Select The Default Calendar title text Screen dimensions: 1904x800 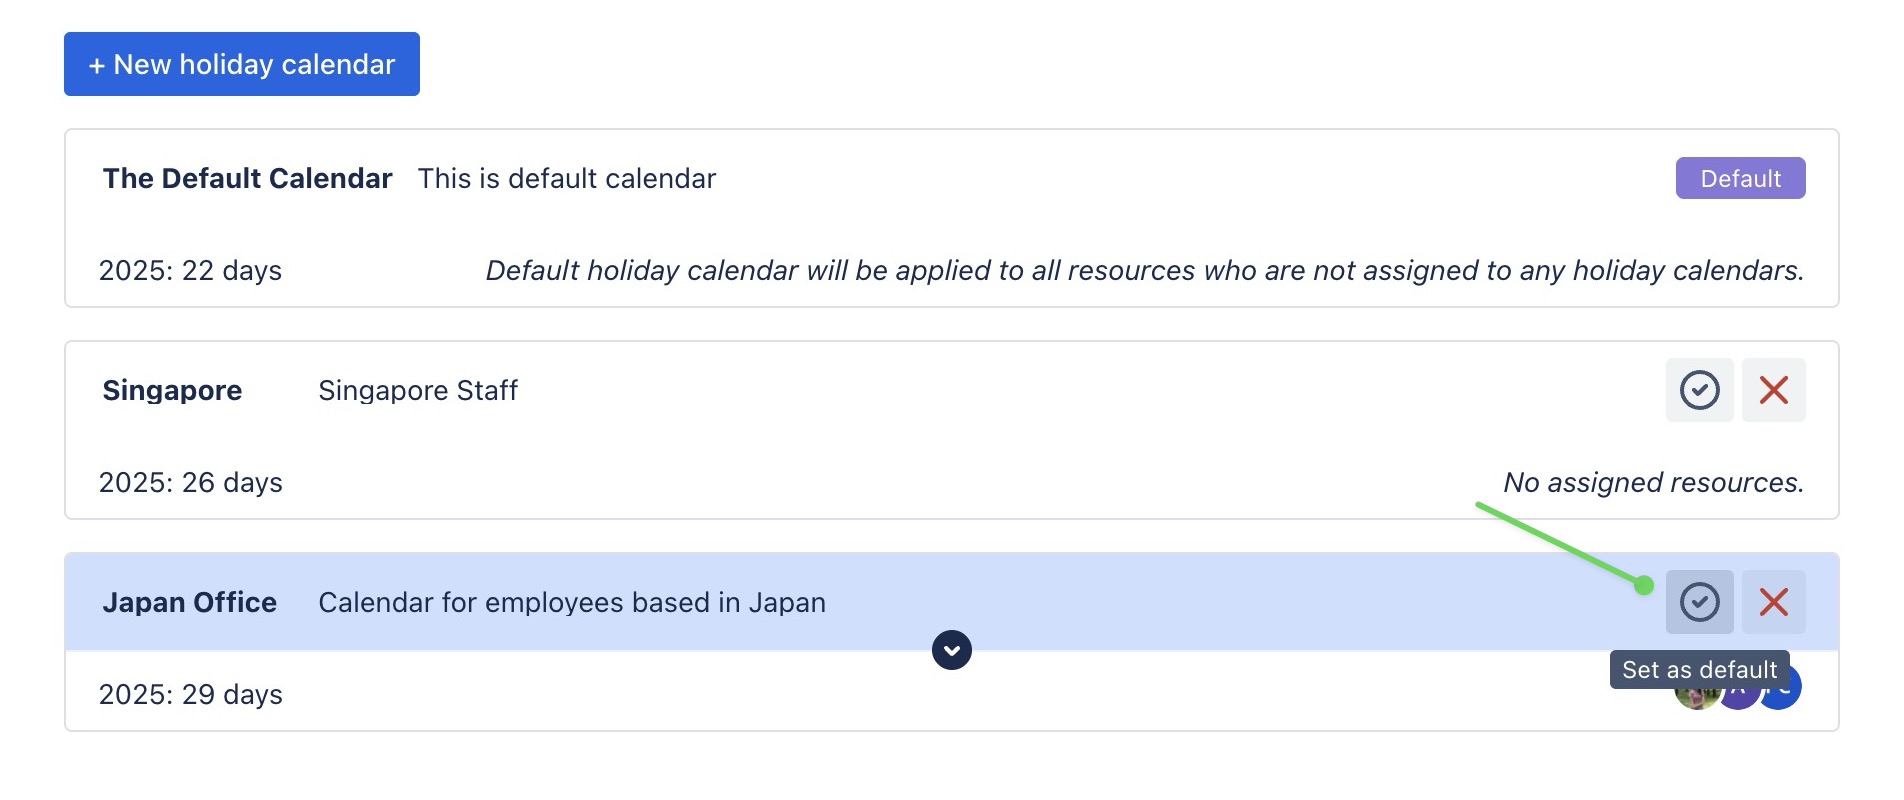point(246,178)
